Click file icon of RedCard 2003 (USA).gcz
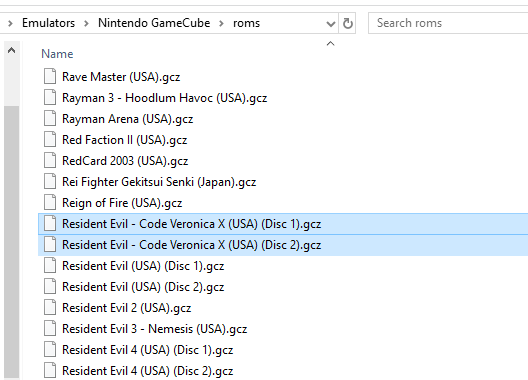This screenshot has width=528, height=380. pos(50,160)
